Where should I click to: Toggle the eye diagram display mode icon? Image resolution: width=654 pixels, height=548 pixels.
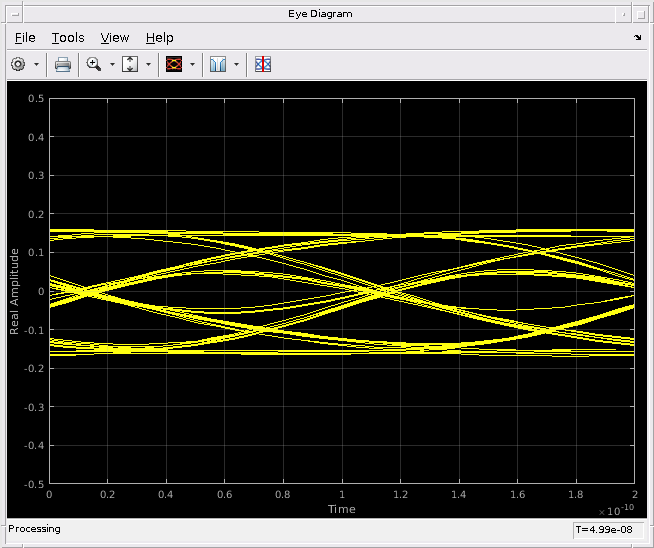click(173, 64)
